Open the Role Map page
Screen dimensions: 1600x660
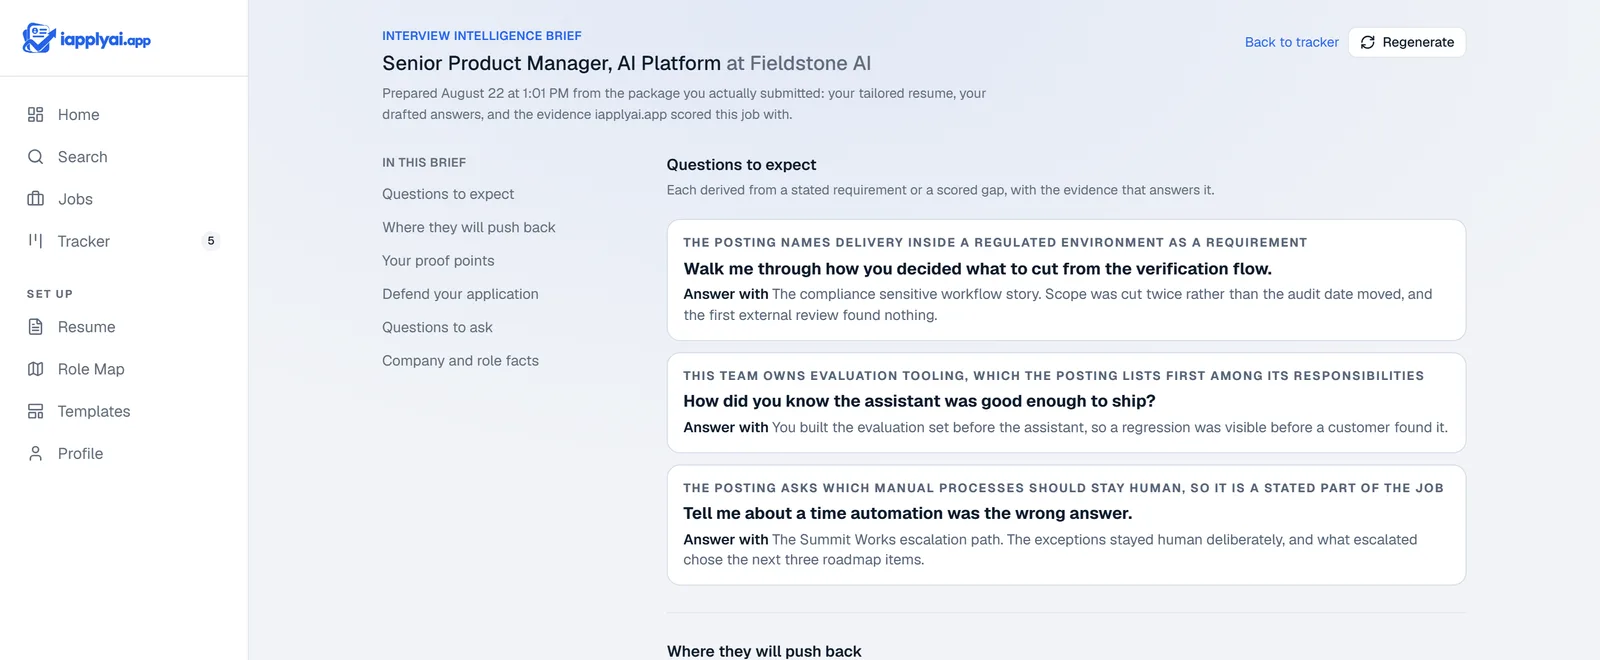[124, 369]
